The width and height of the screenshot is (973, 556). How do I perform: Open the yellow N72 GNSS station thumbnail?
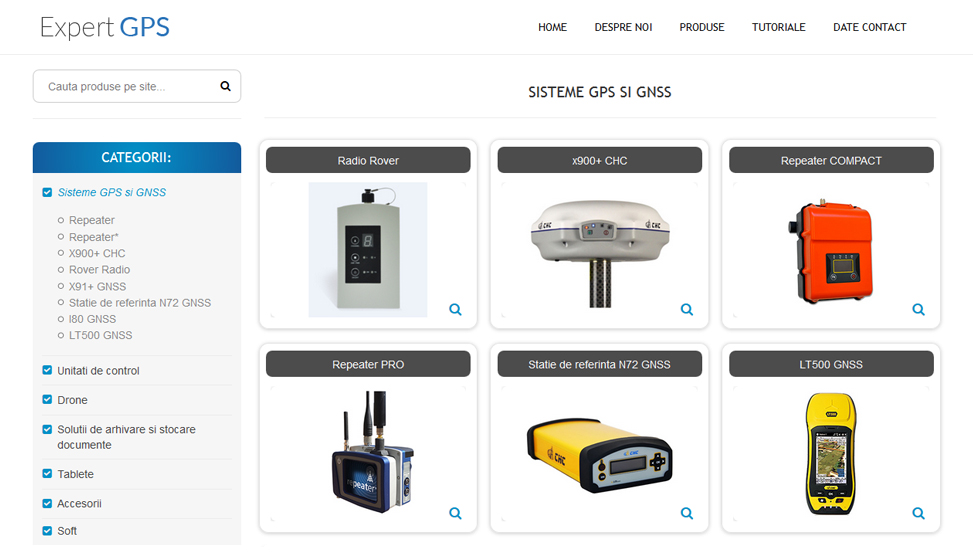click(599, 455)
